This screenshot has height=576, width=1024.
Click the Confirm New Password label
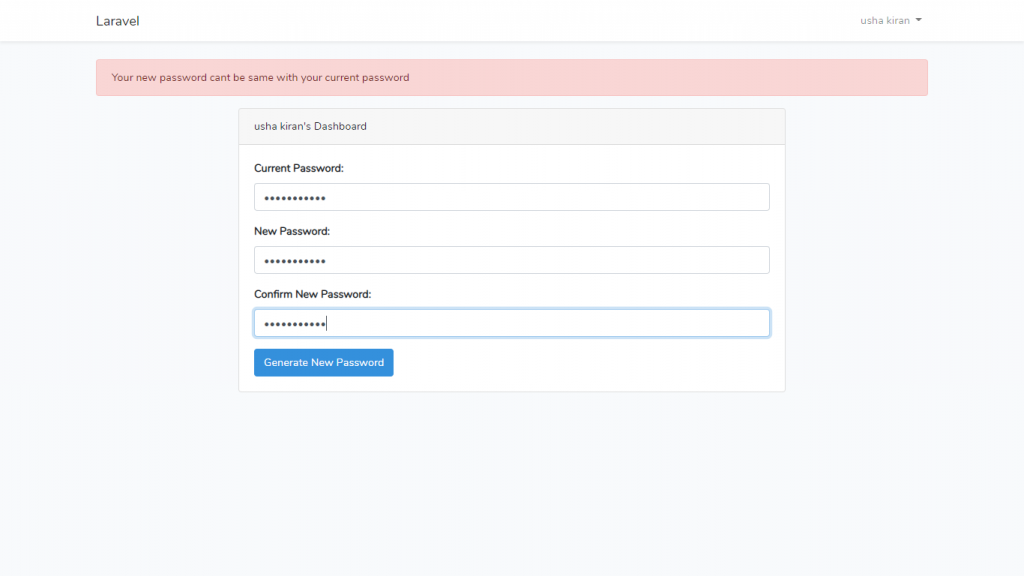point(312,294)
